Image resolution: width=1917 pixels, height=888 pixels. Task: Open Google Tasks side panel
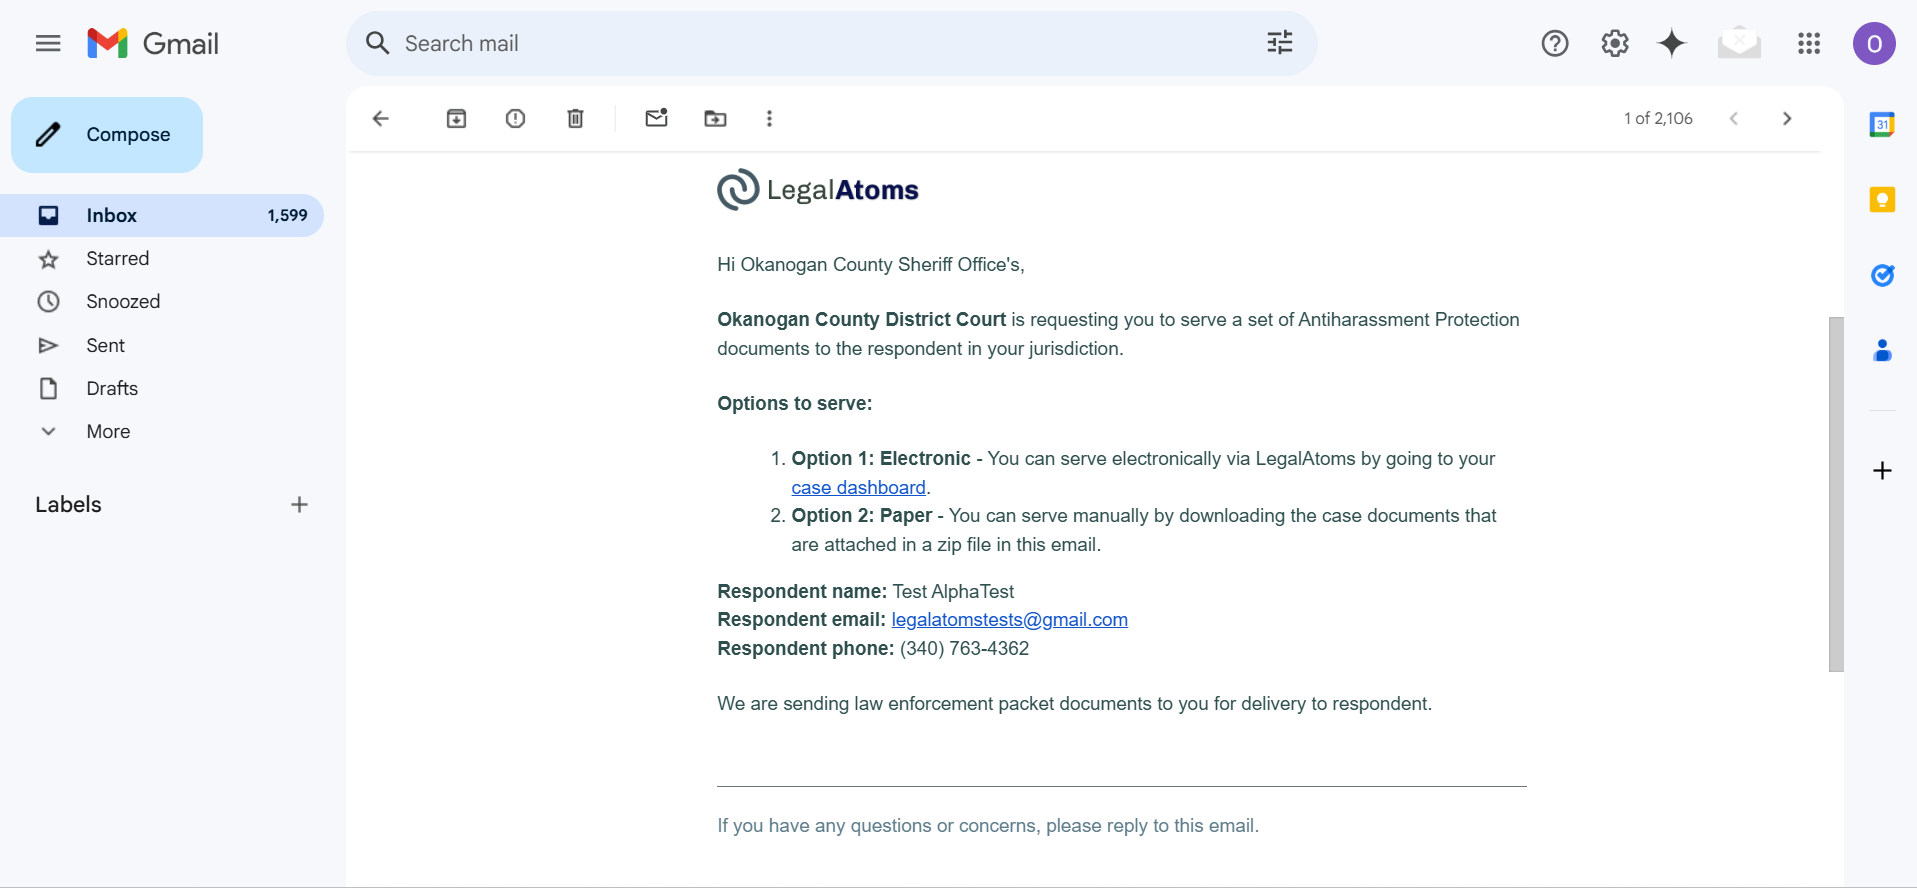coord(1882,275)
